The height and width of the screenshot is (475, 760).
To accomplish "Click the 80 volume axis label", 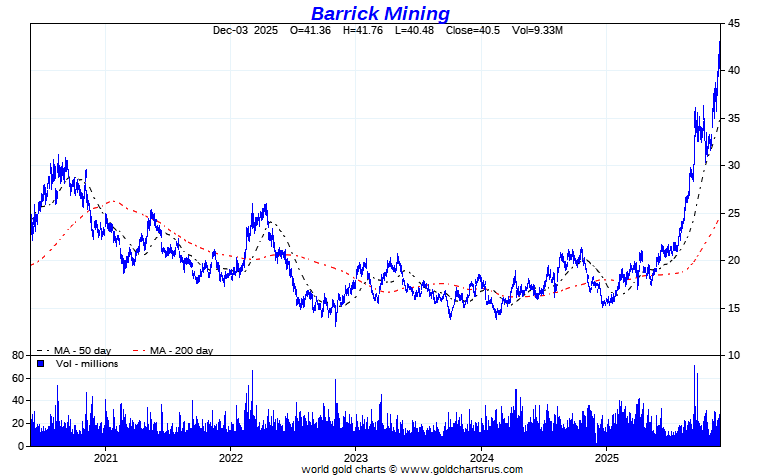I will pos(18,355).
